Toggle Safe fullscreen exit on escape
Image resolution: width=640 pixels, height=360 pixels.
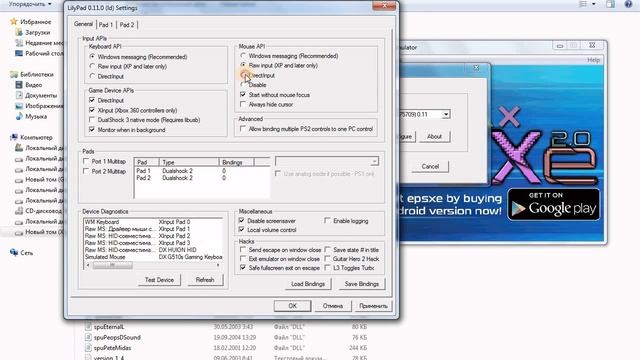pos(243,268)
